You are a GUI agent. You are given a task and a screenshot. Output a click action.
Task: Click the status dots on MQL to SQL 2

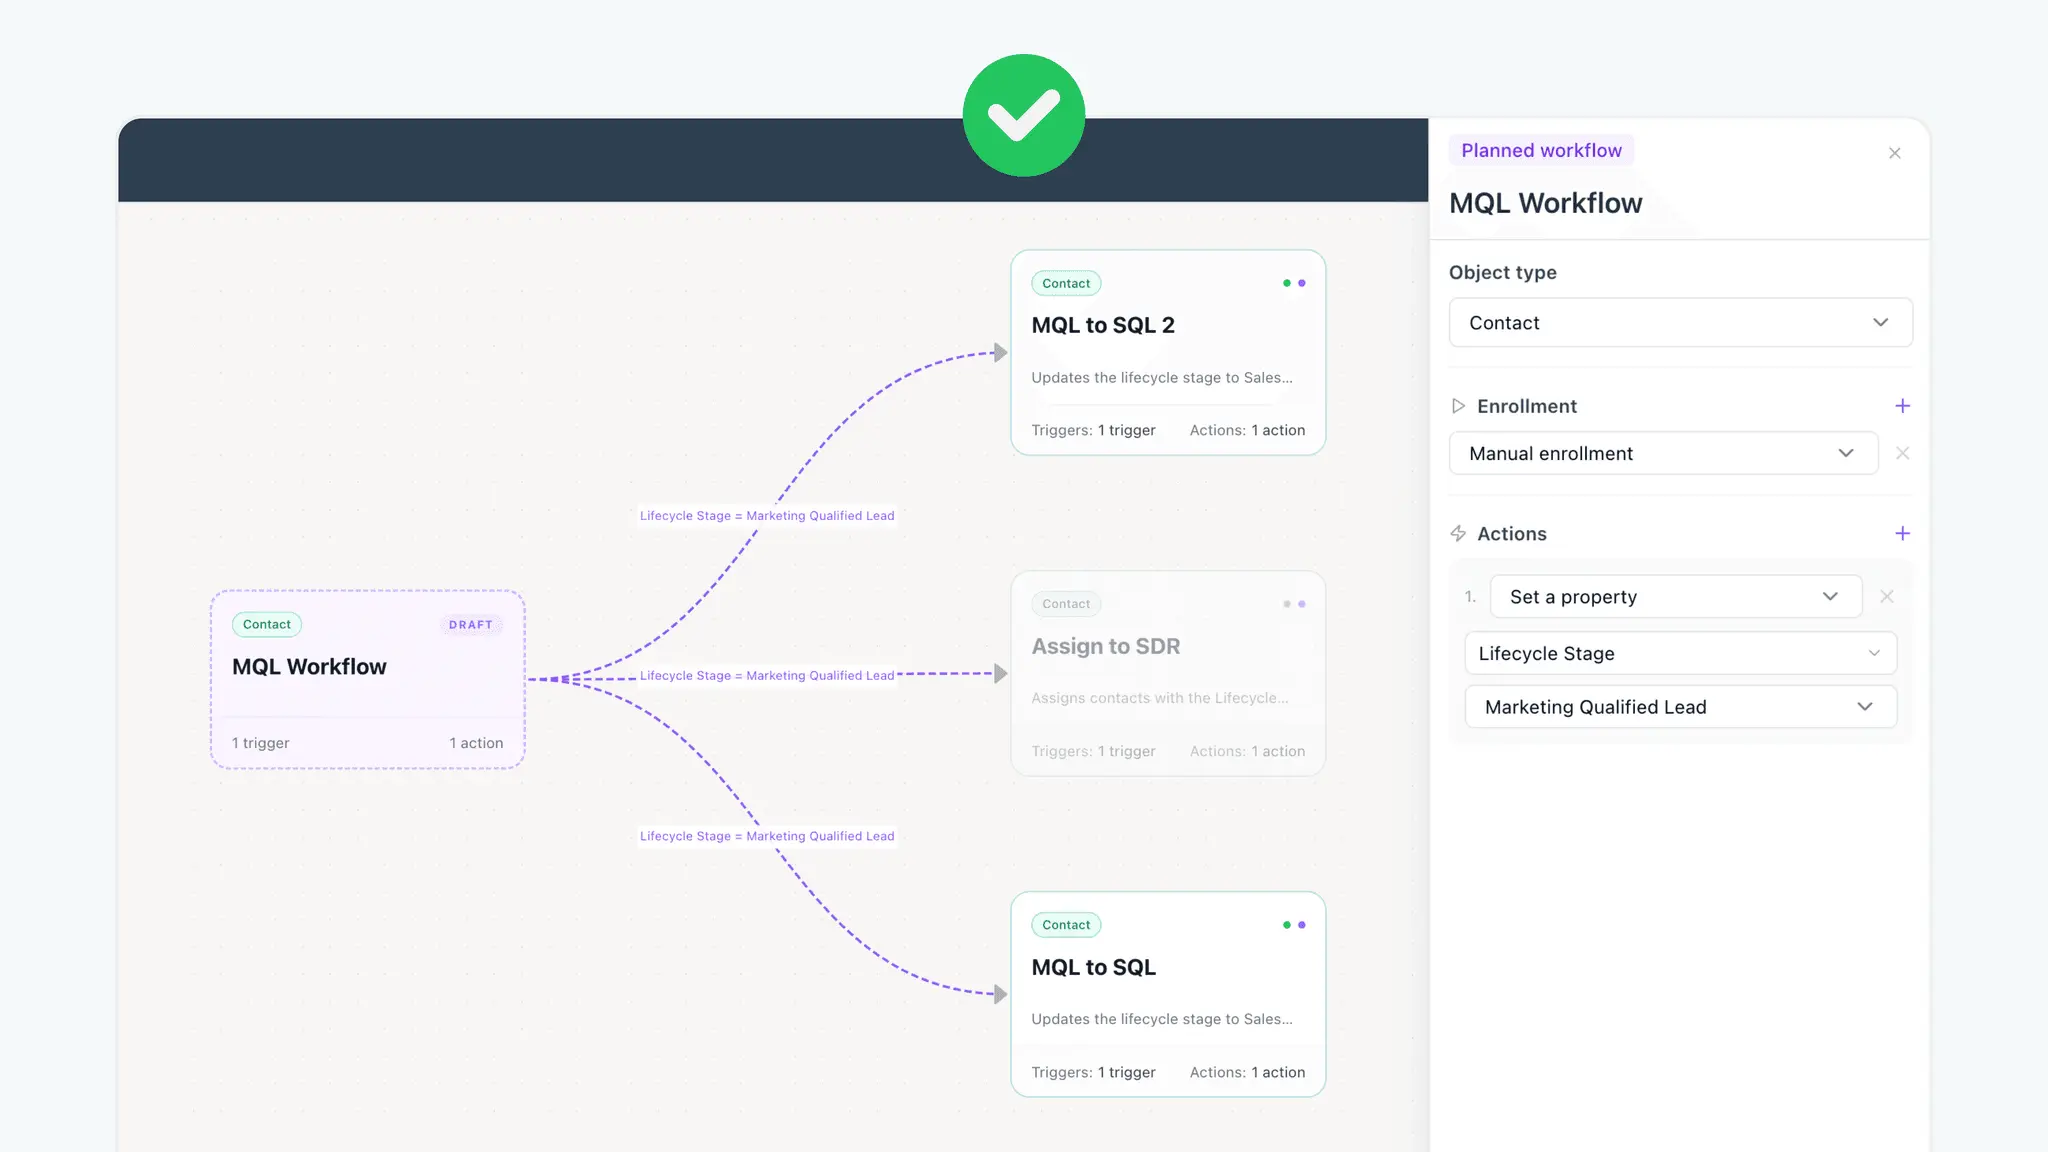coord(1294,283)
